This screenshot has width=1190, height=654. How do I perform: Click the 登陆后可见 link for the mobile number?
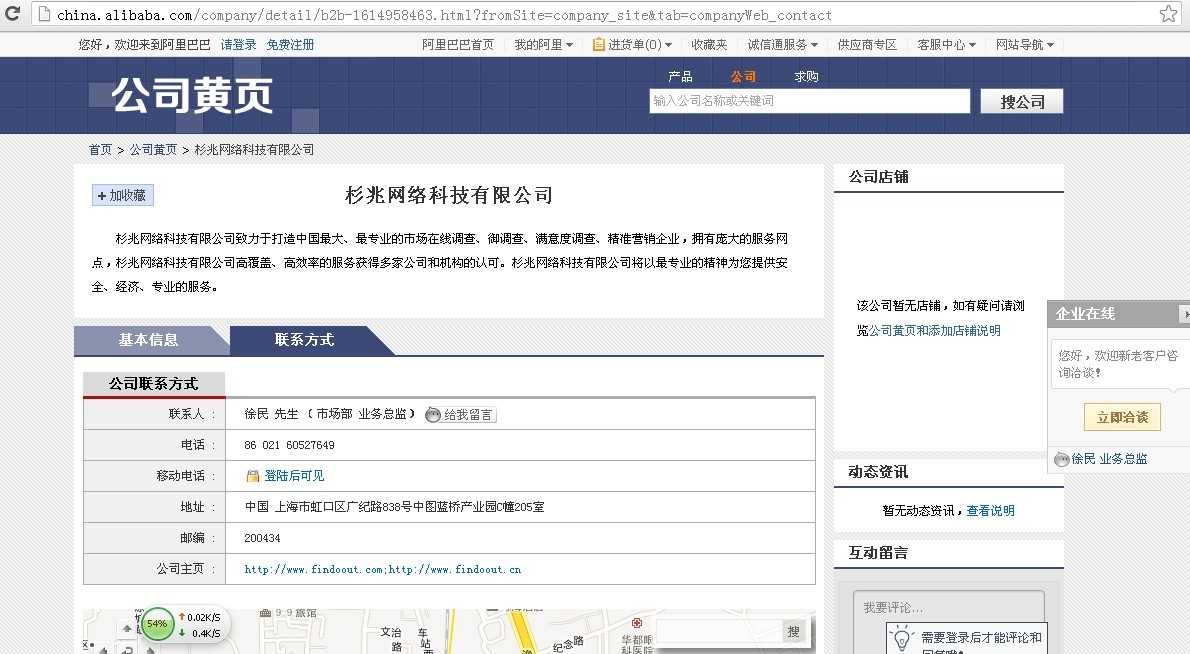[294, 476]
